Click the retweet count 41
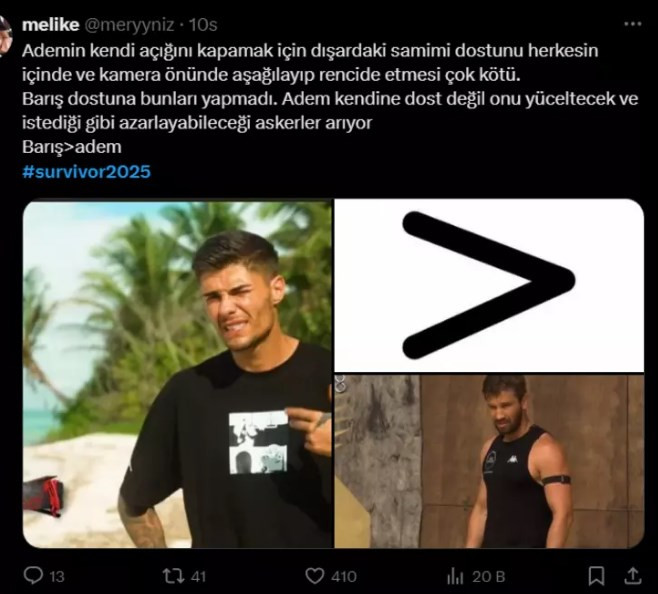This screenshot has height=594, width=658. 197,575
